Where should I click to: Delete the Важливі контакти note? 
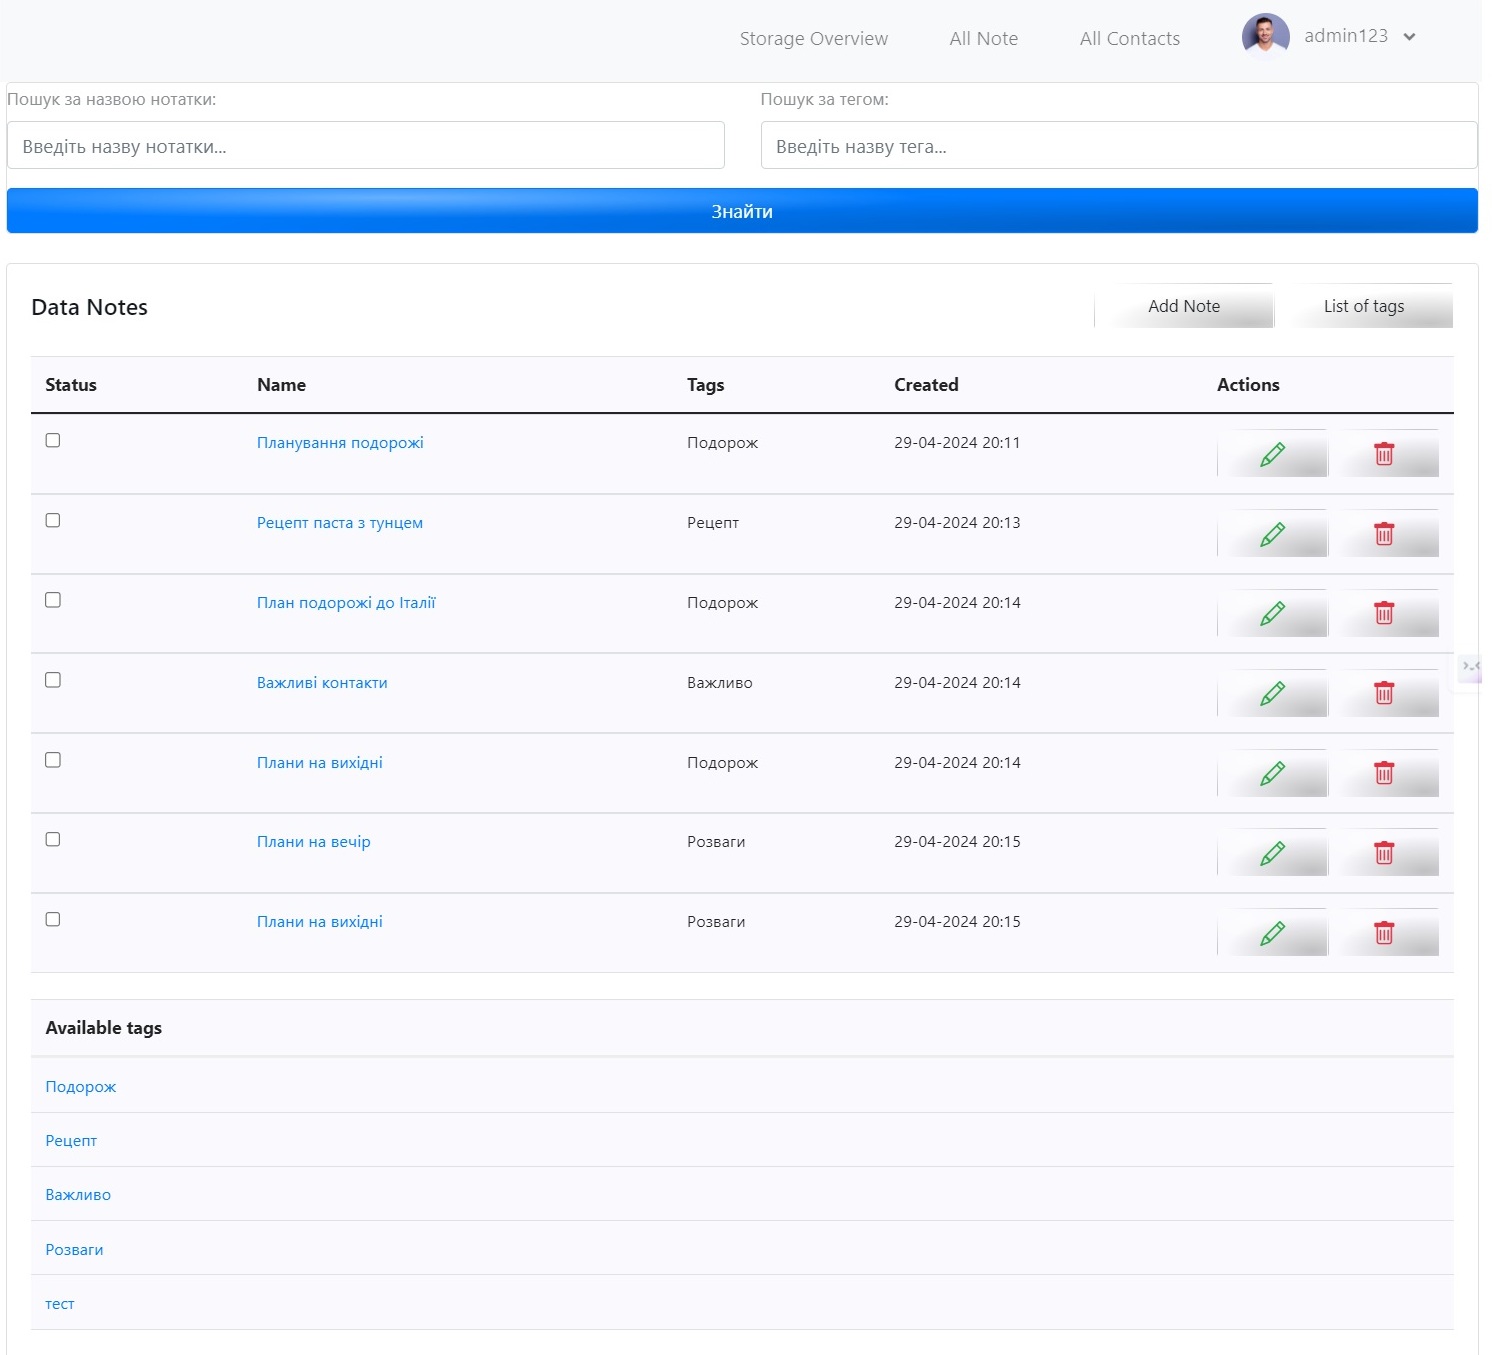tap(1384, 694)
